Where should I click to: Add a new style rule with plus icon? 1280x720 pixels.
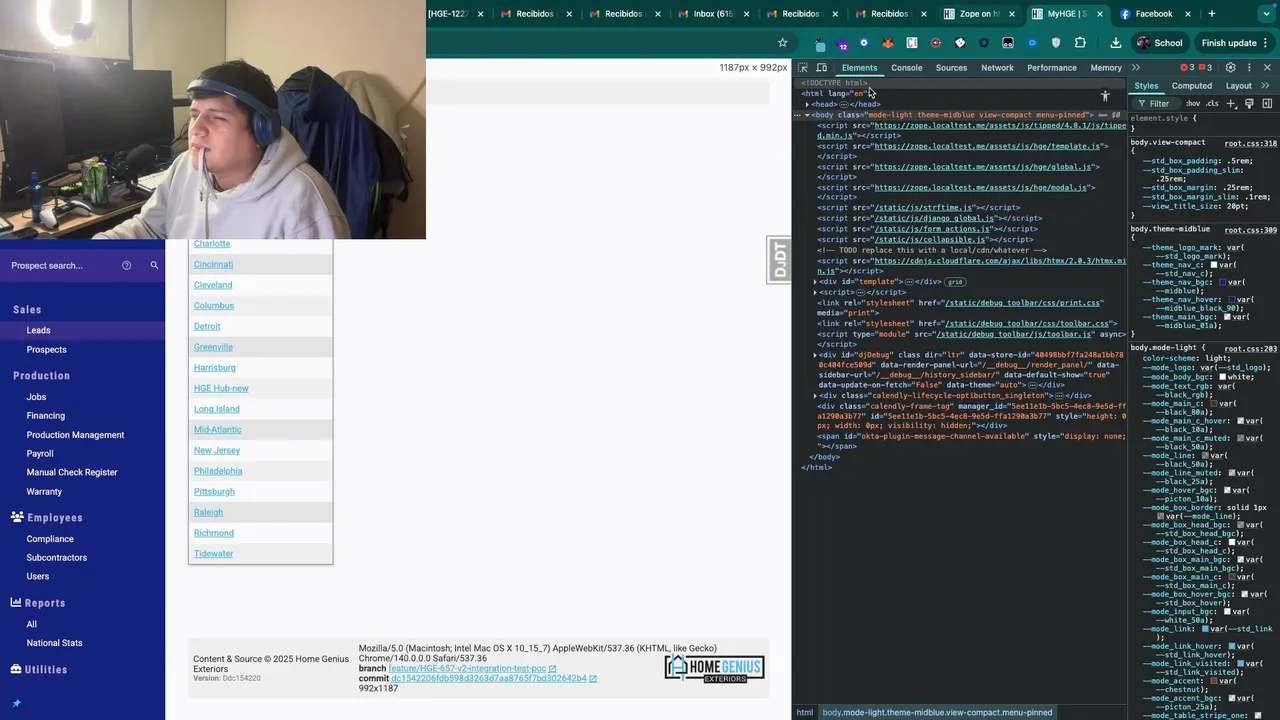pyautogui.click(x=1231, y=104)
